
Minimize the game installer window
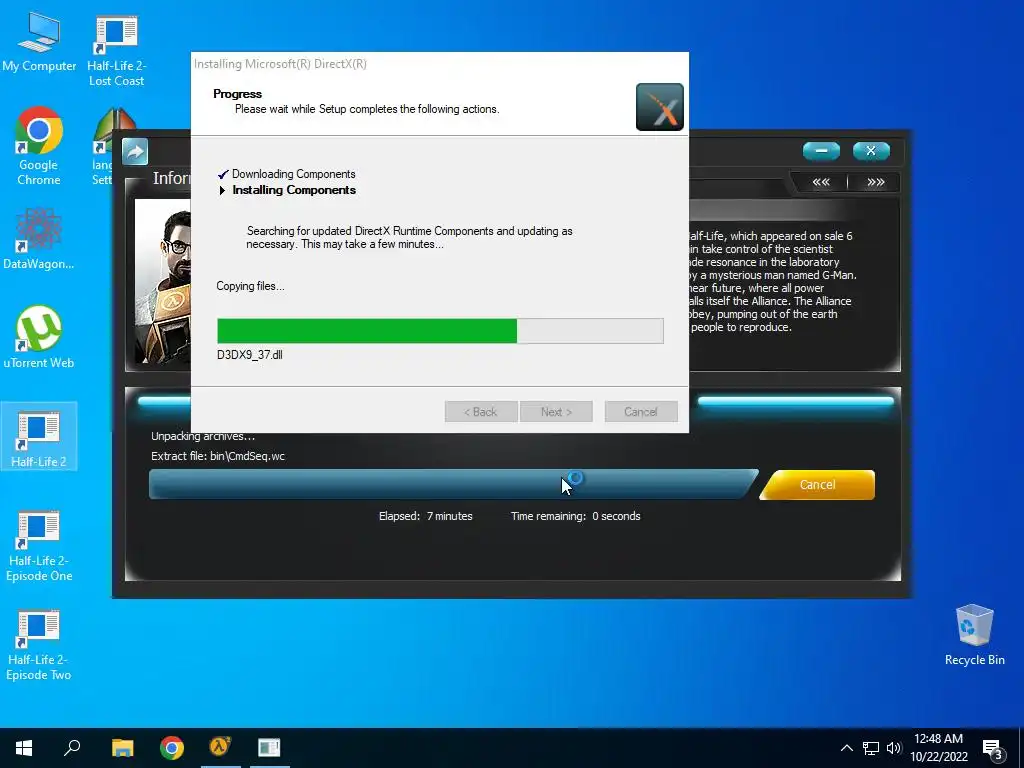(822, 151)
